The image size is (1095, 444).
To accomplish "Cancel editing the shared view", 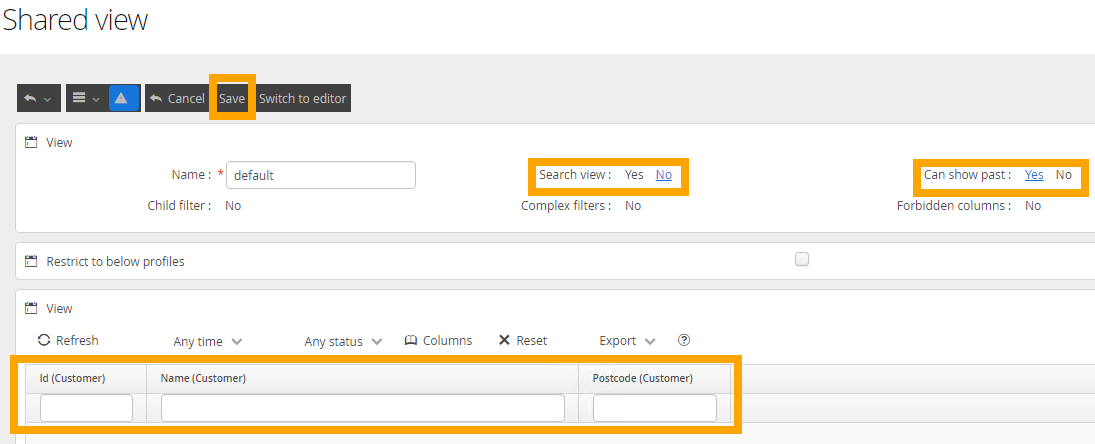I will (176, 98).
